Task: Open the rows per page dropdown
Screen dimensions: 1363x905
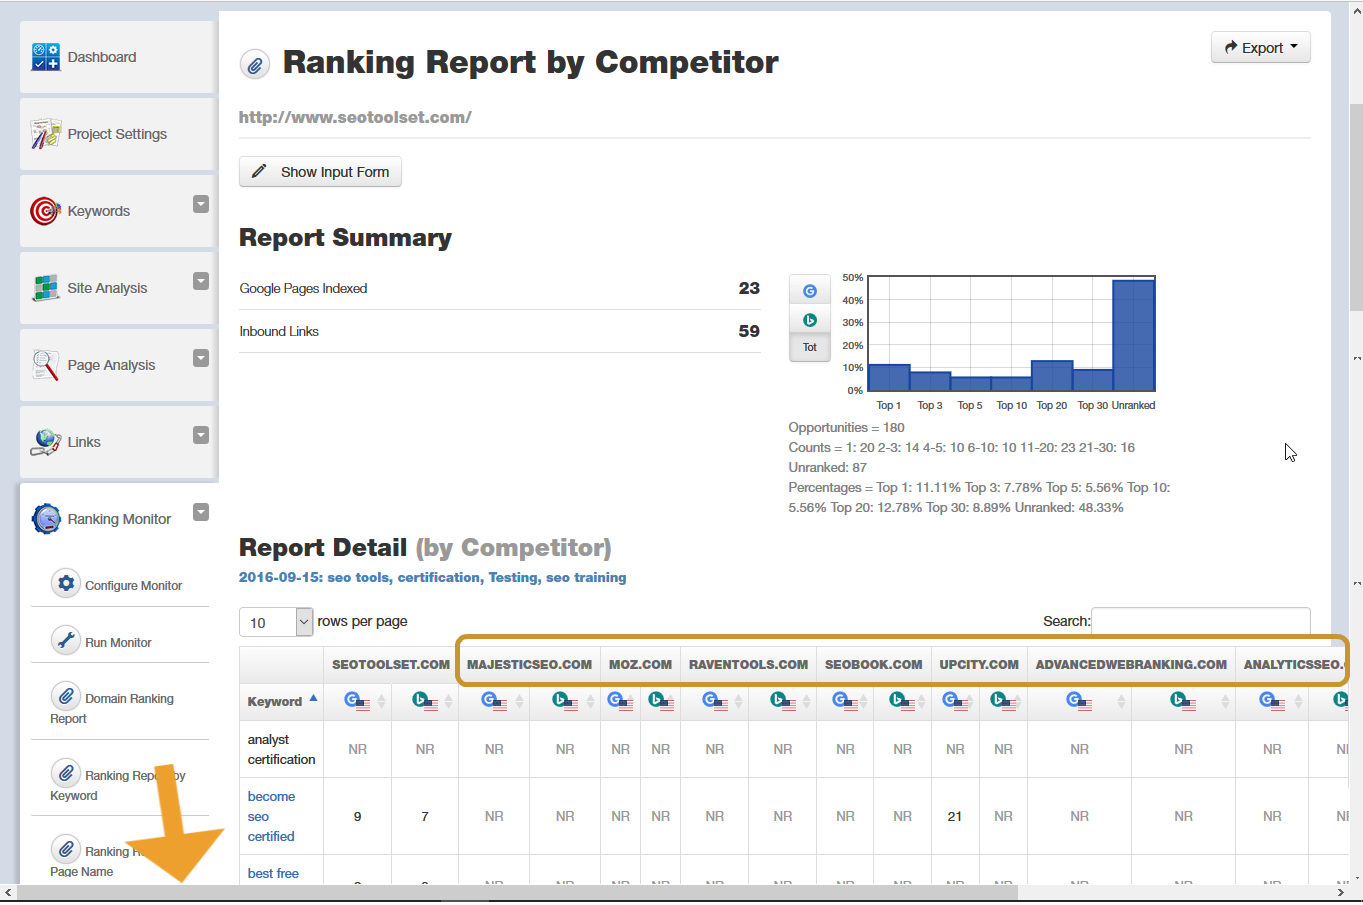Action: [276, 622]
